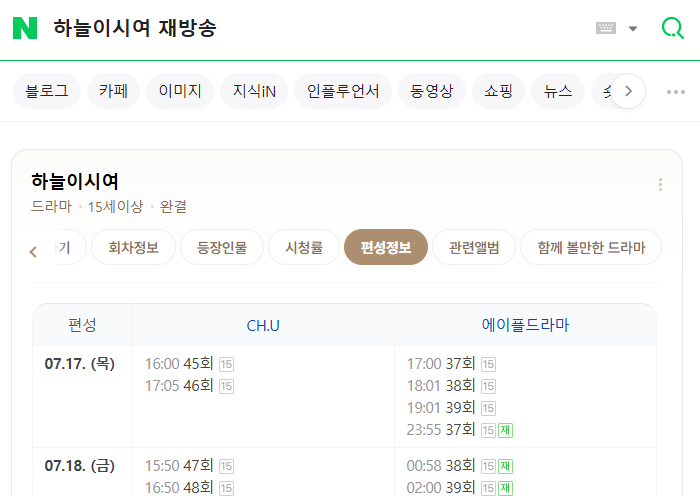Image resolution: width=700 pixels, height=496 pixels.
Task: Click the 15세이상 rating label
Action: (x=115, y=207)
